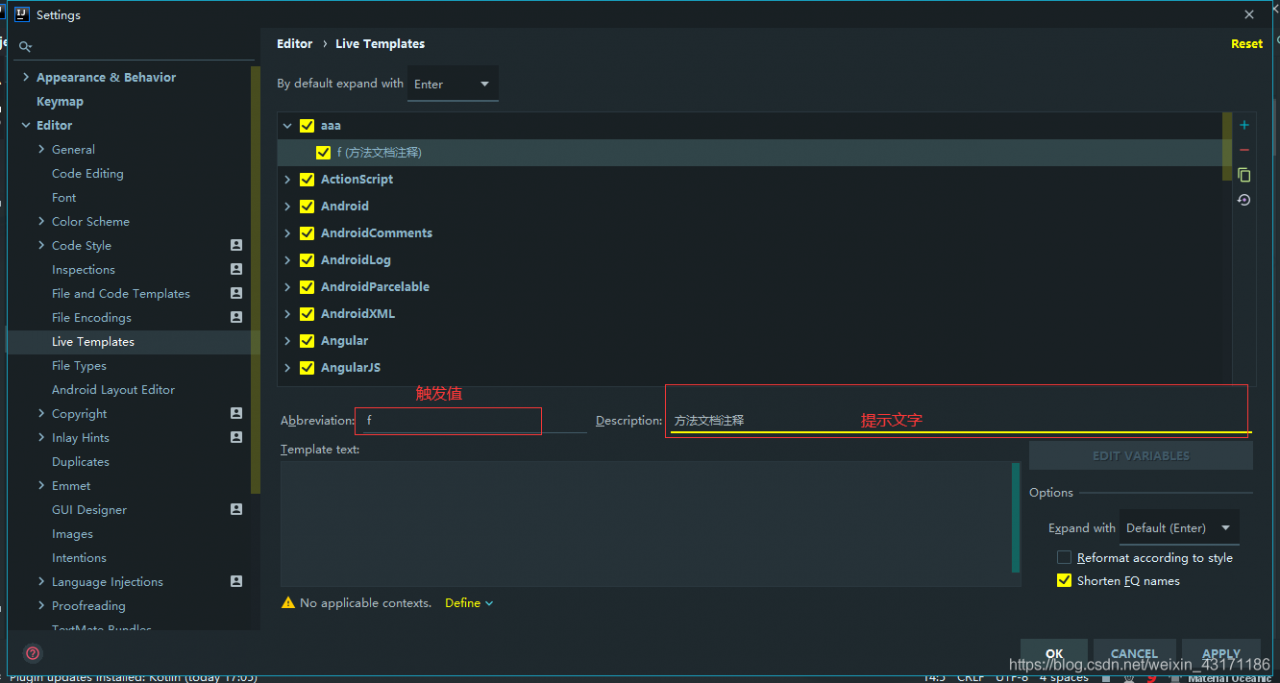Click the project-level icon beside Inlay Hints
The image size is (1280, 683).
[x=236, y=437]
